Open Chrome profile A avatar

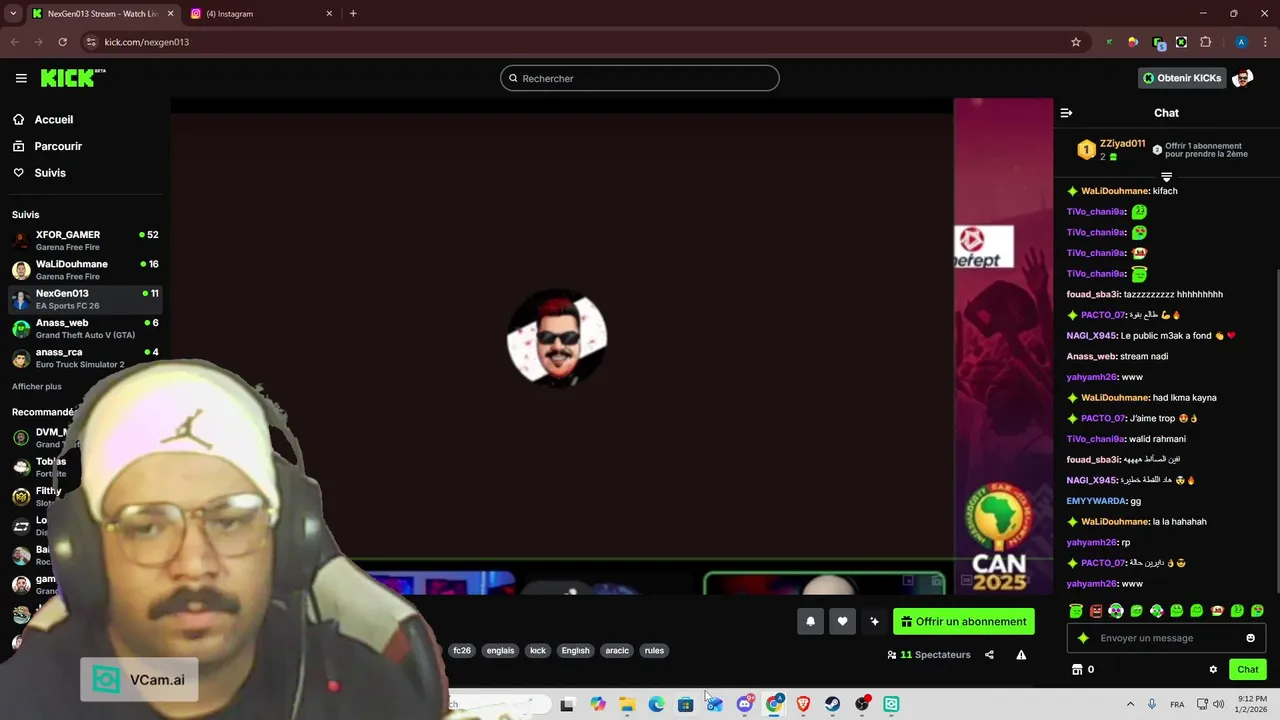(1241, 42)
